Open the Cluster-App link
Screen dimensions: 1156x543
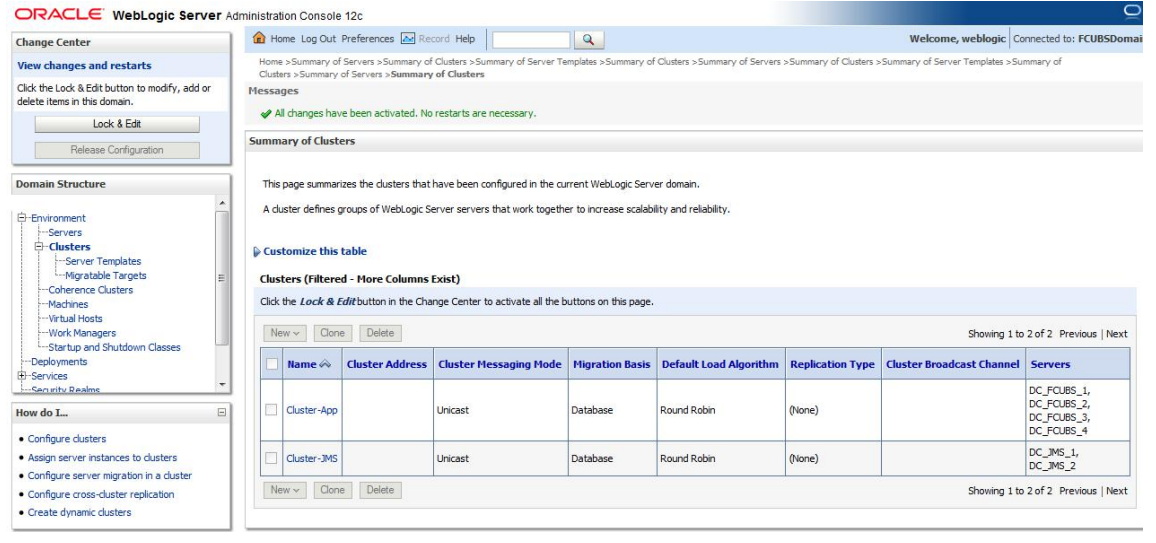click(312, 410)
